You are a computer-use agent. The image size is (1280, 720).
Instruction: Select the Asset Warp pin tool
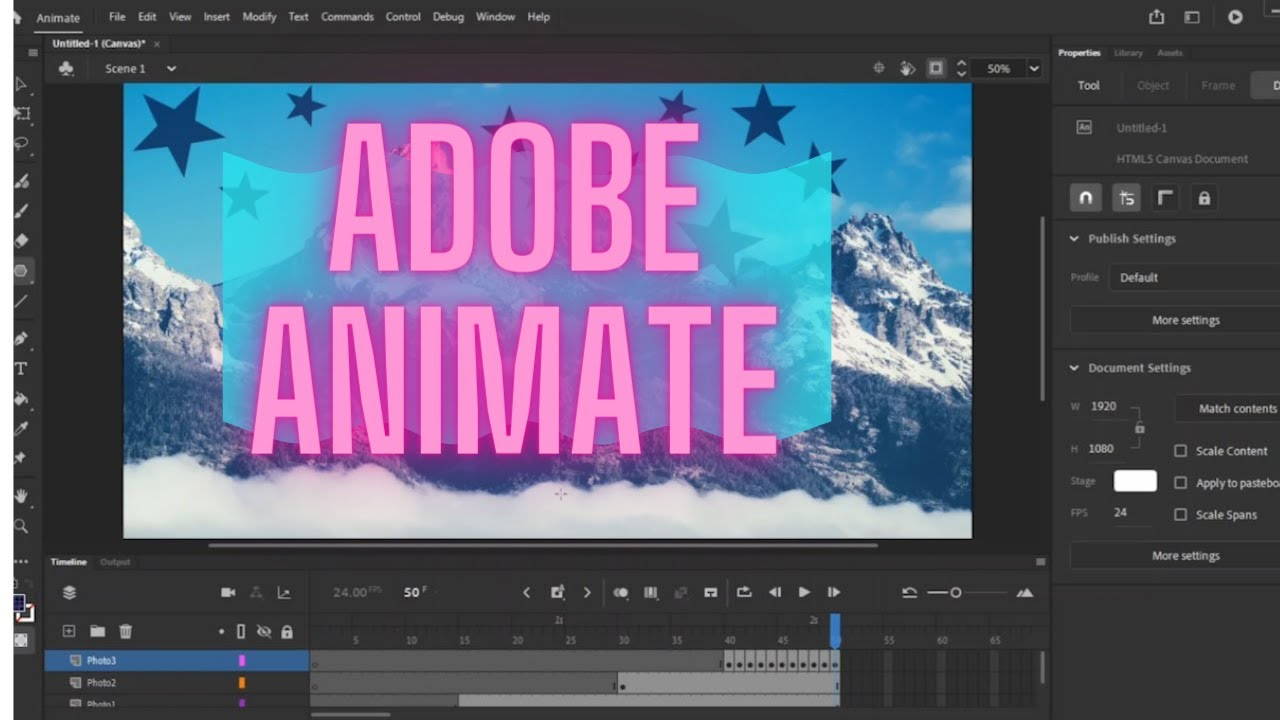pos(21,457)
